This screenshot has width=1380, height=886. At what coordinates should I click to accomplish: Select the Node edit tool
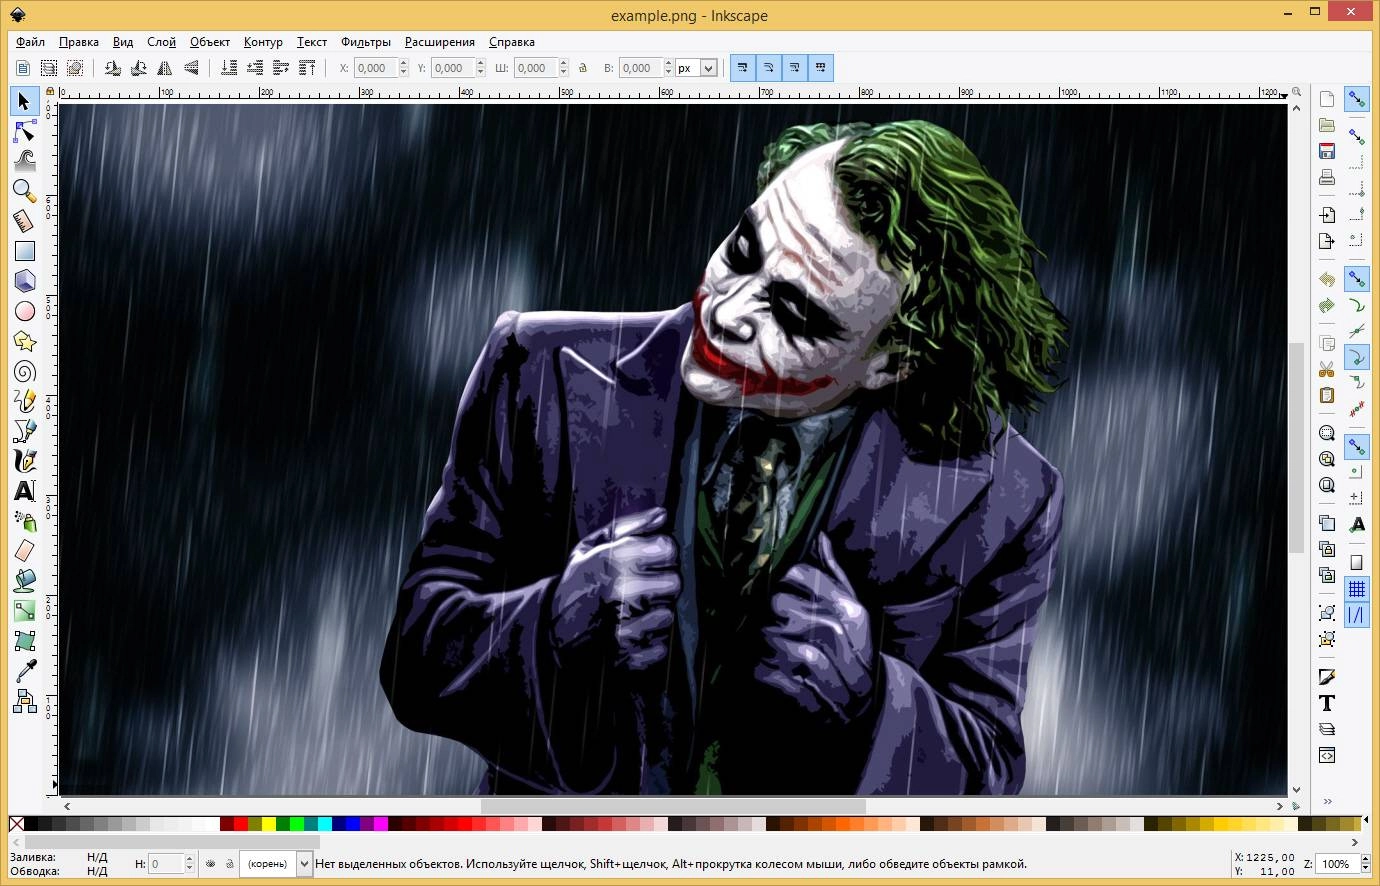[x=24, y=131]
